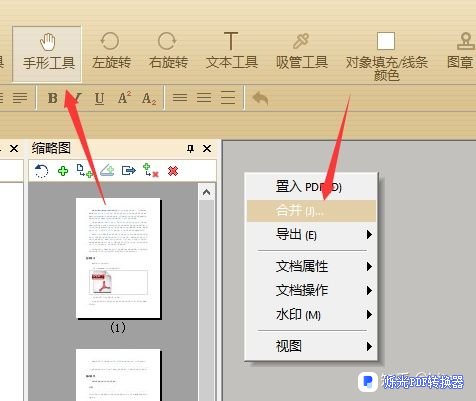The height and width of the screenshot is (401, 476).
Task: Click the extract pages arrow icon
Action: coord(129,171)
